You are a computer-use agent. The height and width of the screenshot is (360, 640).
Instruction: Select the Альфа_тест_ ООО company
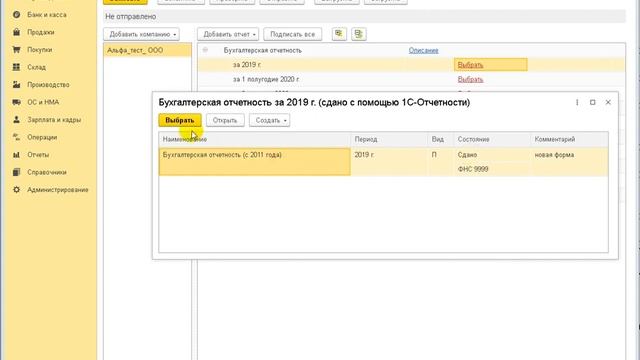coord(147,50)
